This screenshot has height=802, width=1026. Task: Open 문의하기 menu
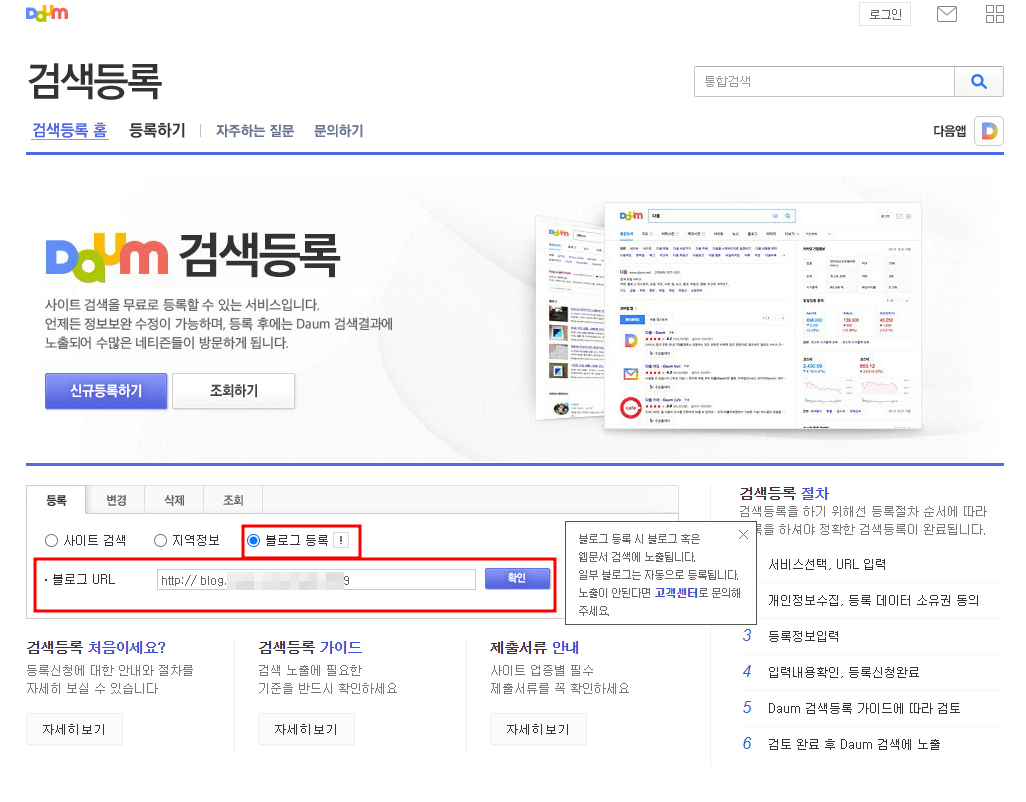[338, 131]
